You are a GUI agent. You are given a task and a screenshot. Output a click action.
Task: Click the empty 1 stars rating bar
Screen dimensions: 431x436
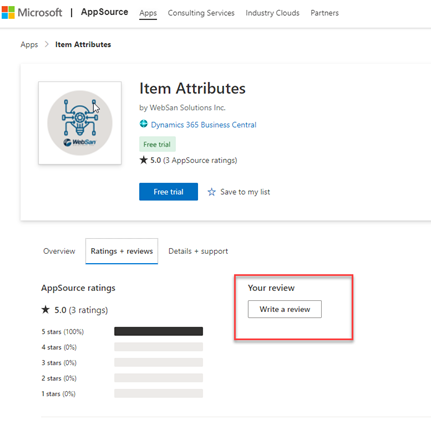click(x=158, y=393)
